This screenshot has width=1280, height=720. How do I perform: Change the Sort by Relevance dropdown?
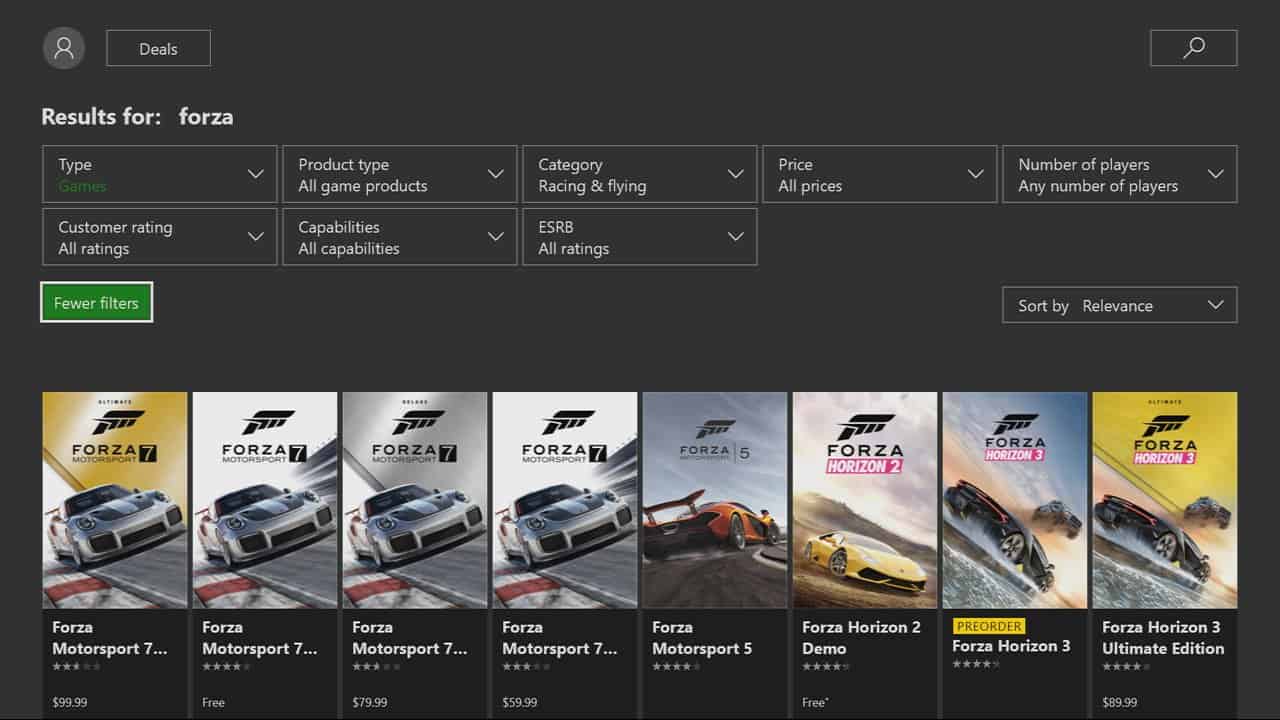[x=1119, y=305]
